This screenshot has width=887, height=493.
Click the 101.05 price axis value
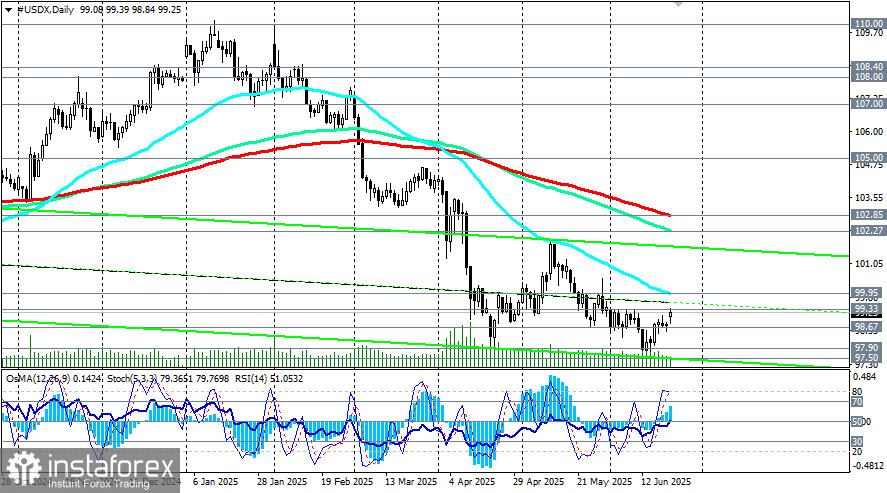[x=869, y=263]
